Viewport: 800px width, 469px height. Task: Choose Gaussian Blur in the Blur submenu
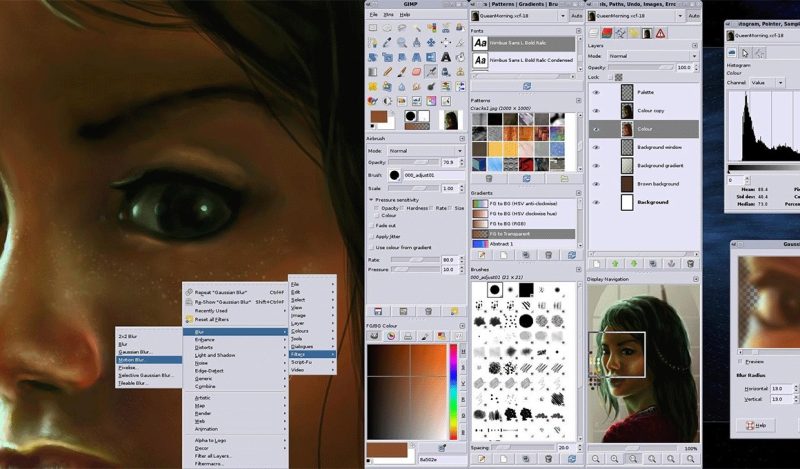click(148, 352)
